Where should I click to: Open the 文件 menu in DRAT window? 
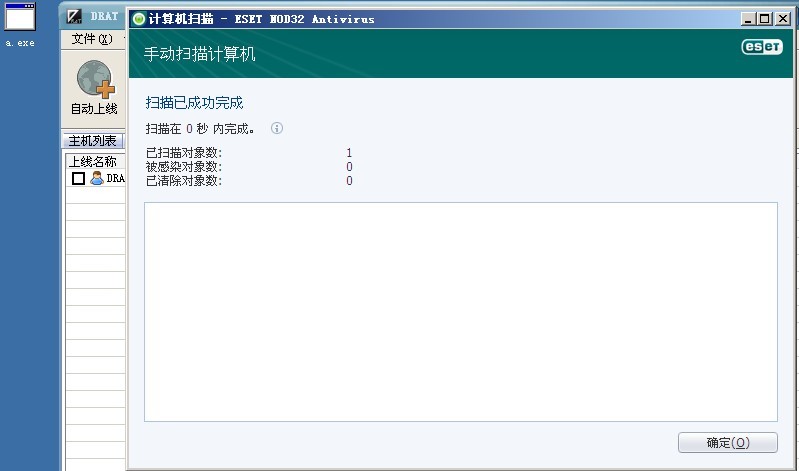(92, 39)
